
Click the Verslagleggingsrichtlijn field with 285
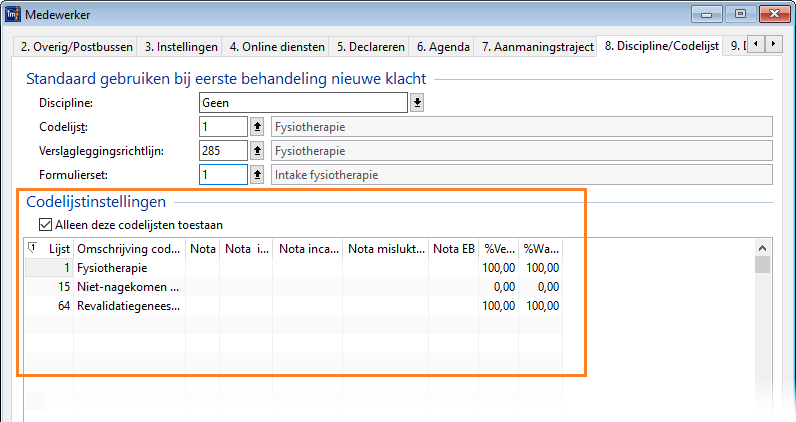tap(223, 151)
